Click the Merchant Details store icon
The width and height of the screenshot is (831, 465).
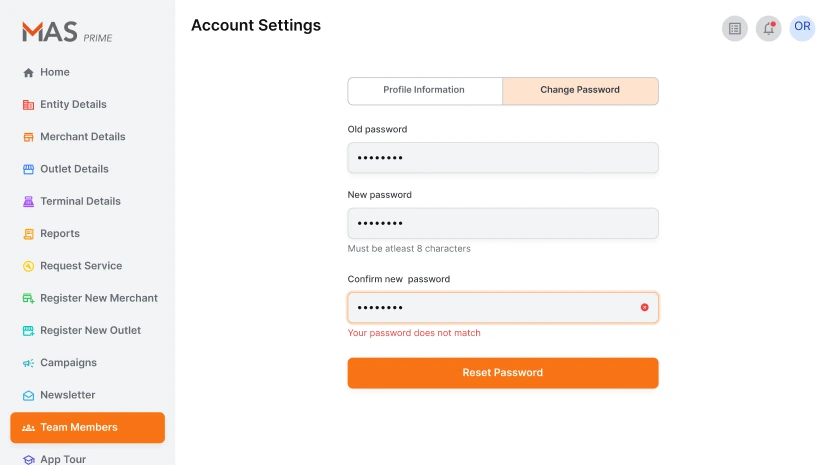[28, 137]
